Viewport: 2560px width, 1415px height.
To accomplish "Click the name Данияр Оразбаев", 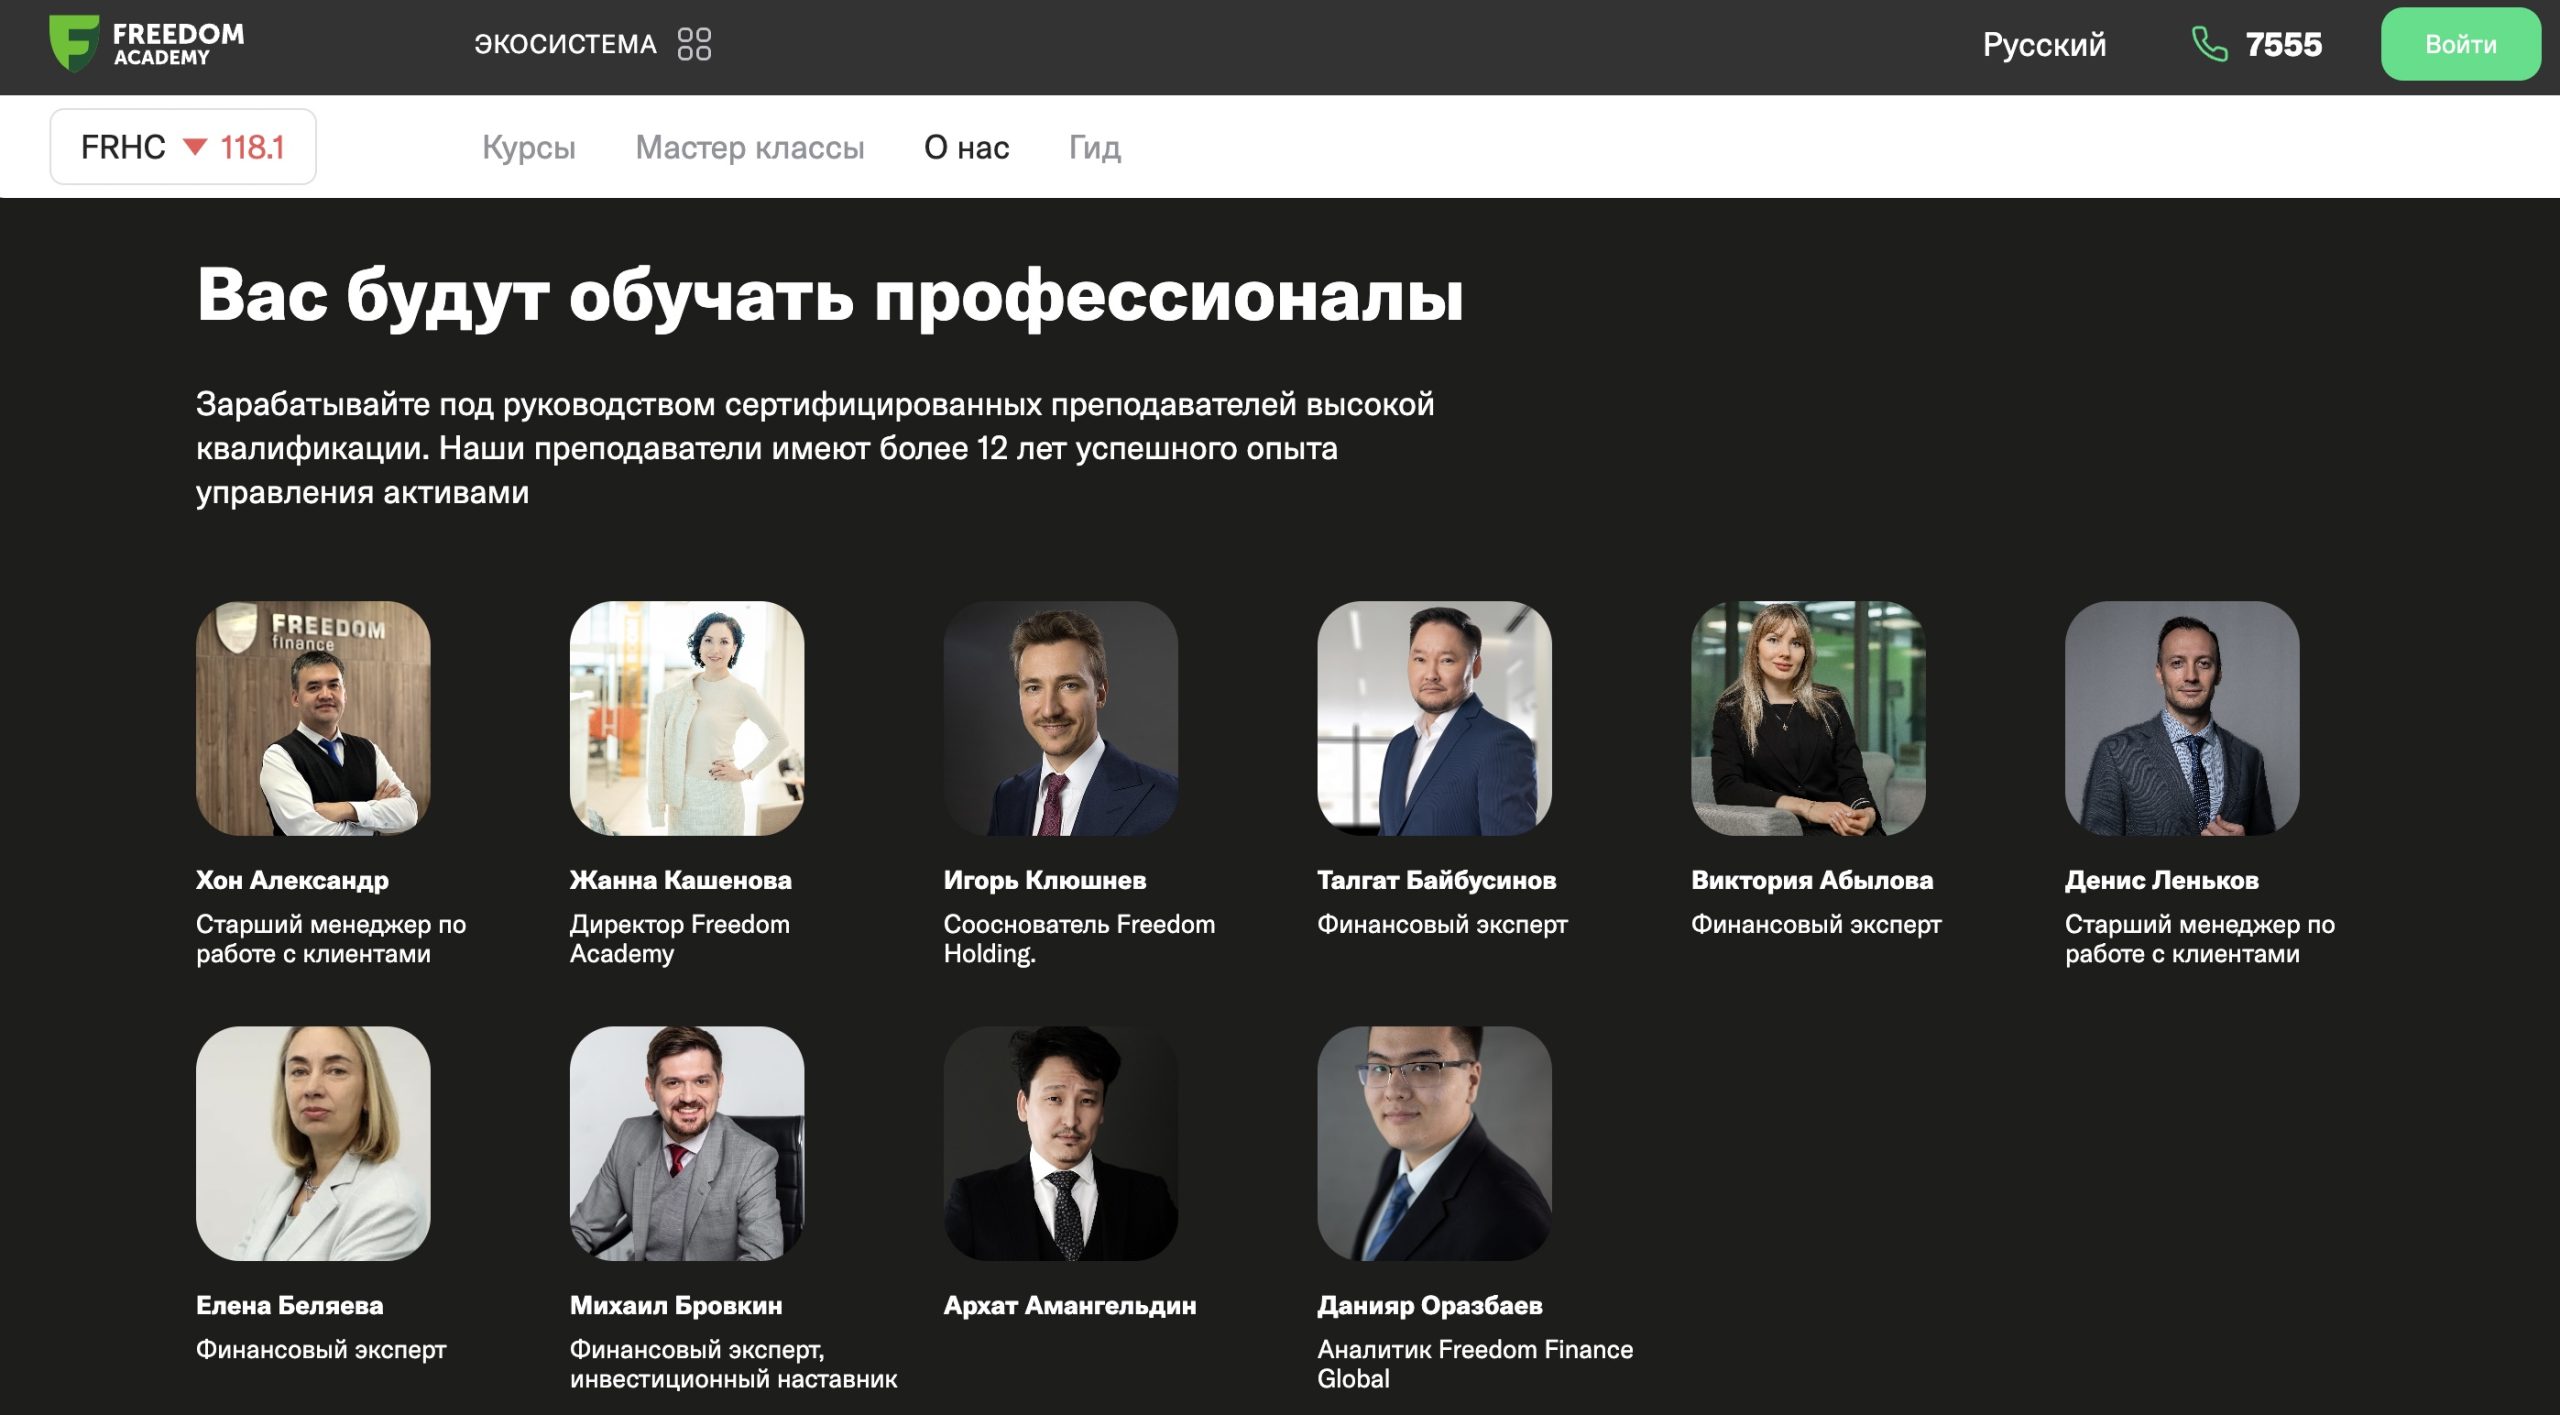I will (1429, 1305).
